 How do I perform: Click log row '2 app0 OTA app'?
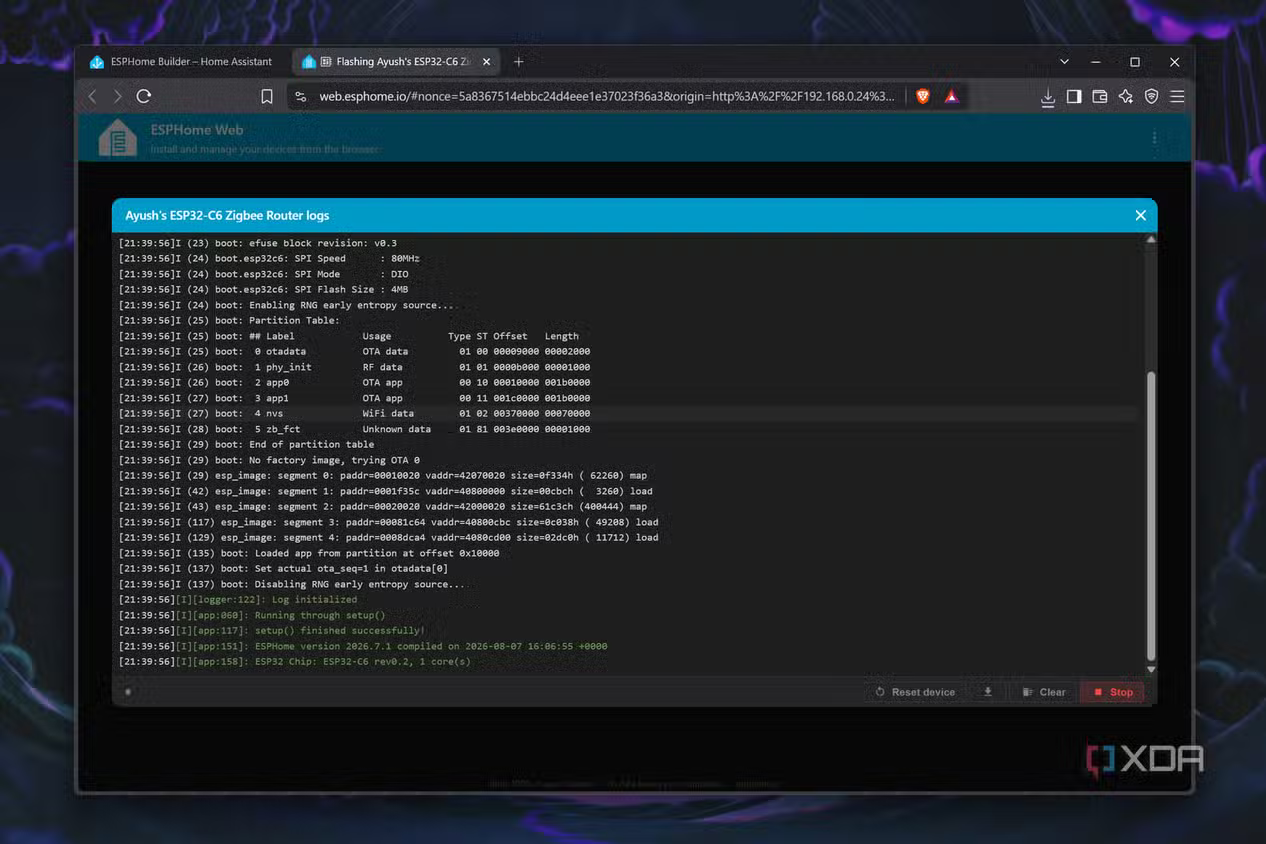point(354,383)
